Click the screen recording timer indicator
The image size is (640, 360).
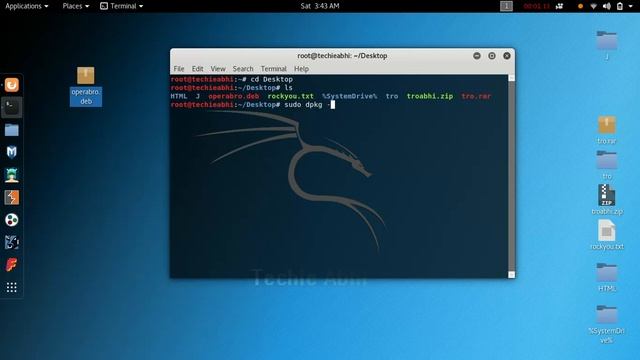coord(536,6)
